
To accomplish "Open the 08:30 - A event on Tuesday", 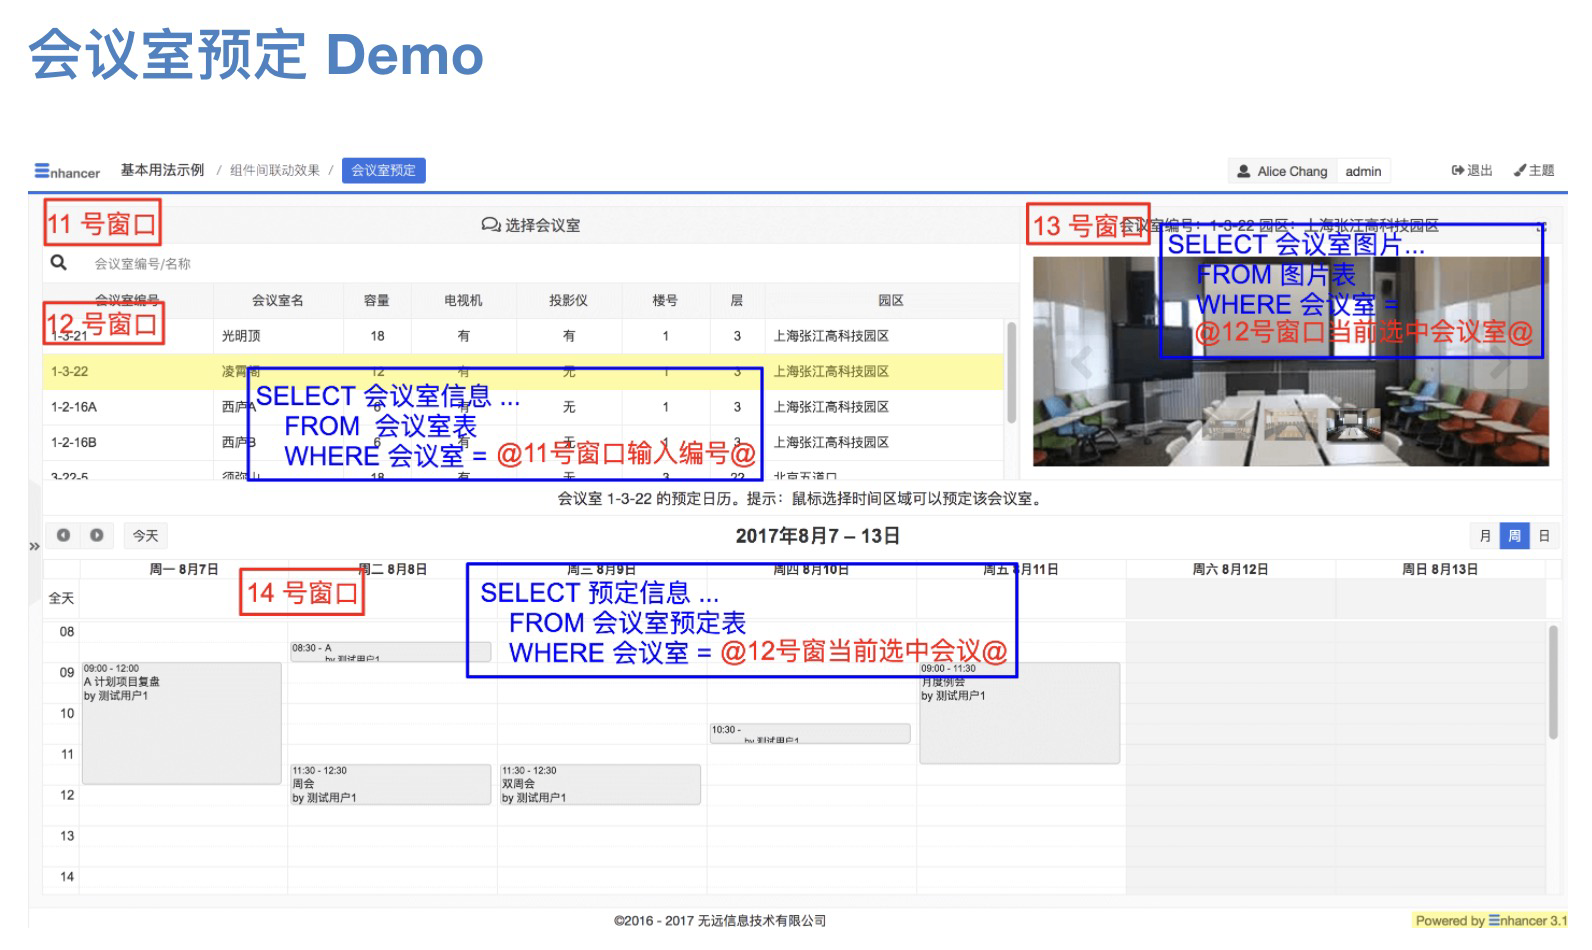I will point(390,652).
